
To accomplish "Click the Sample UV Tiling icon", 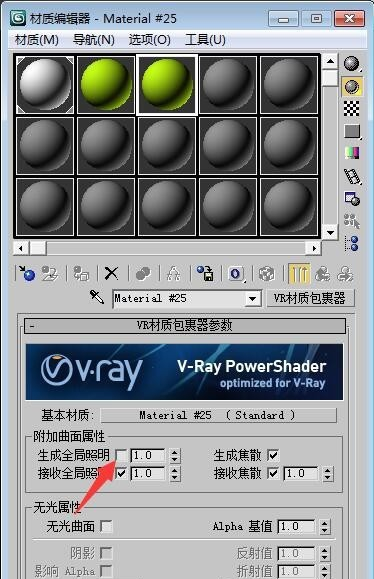I will click(x=352, y=131).
